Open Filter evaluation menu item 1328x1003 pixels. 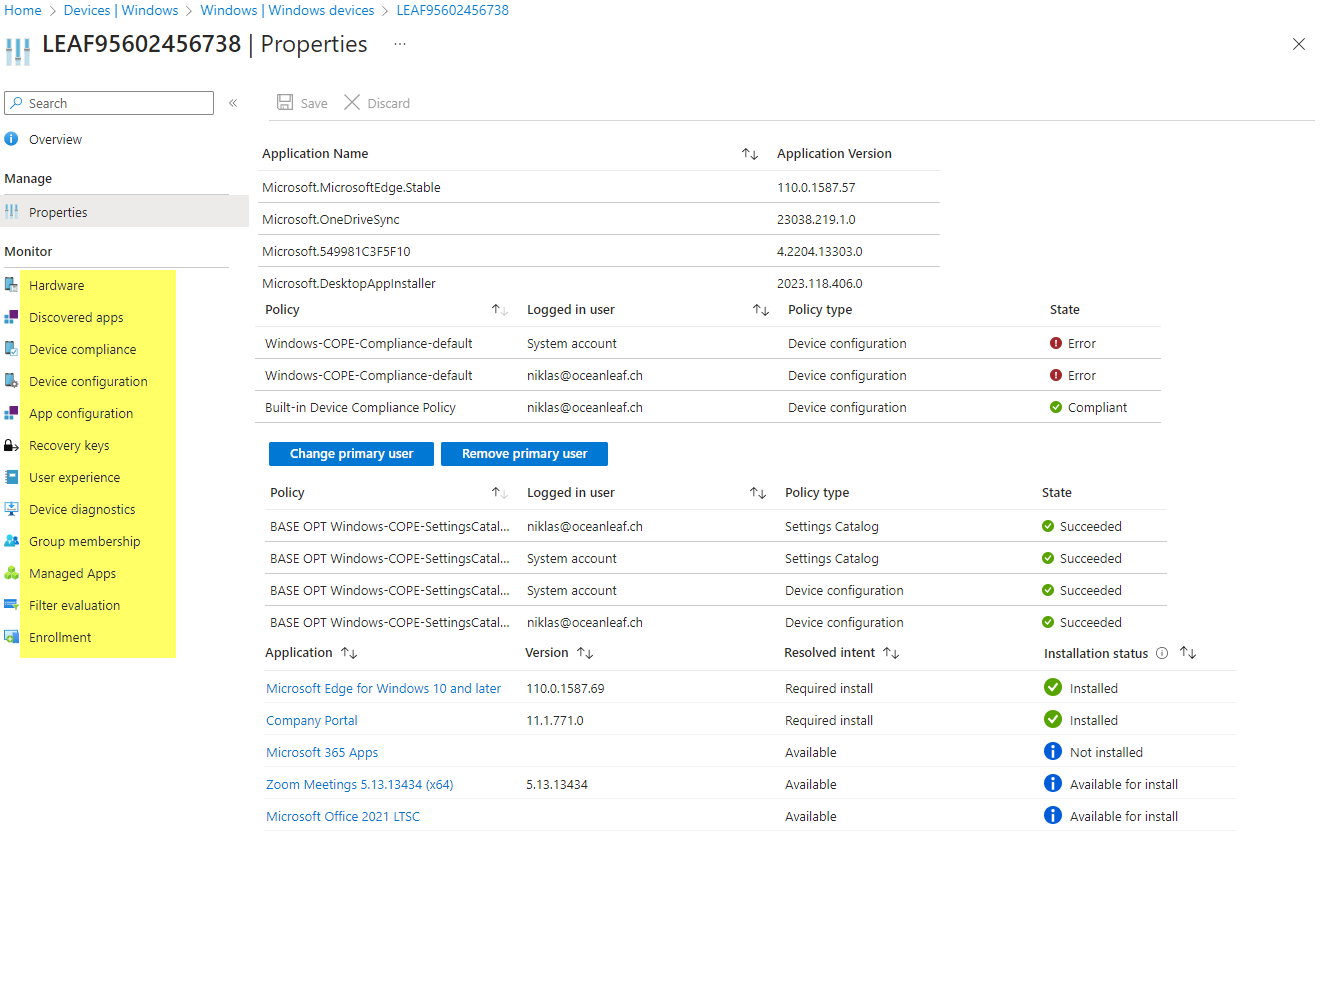pyautogui.click(x=75, y=605)
